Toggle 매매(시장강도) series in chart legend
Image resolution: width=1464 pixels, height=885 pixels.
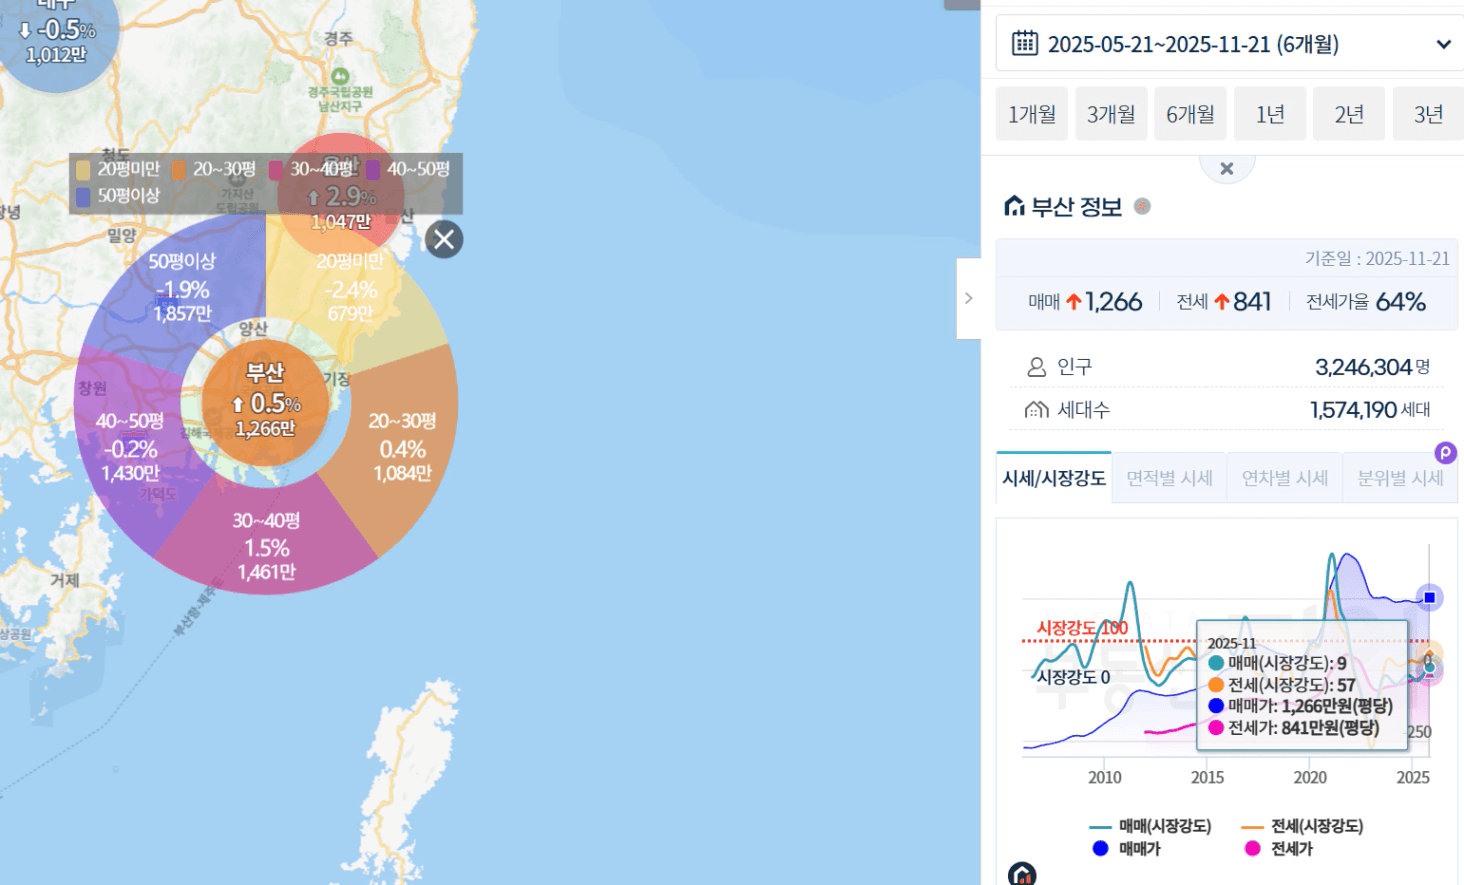(x=1151, y=826)
